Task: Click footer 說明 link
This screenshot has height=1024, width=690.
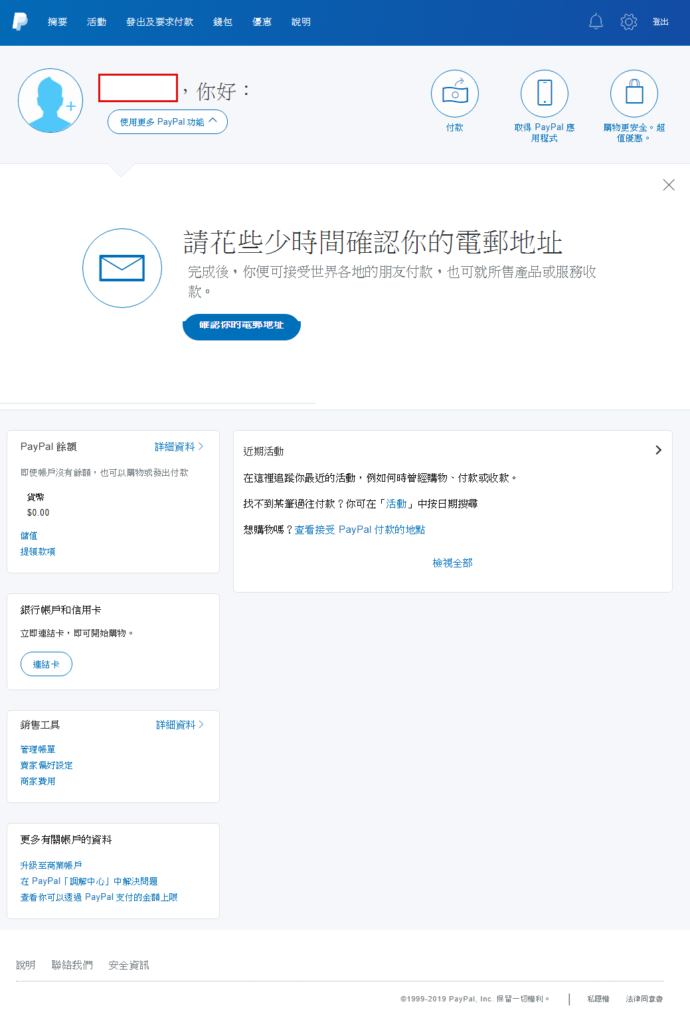Action: pos(25,965)
